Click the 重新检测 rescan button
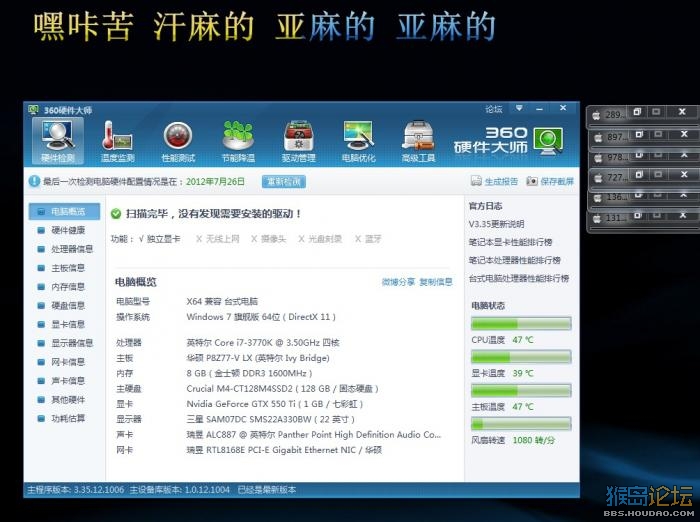Screen dimensions: 700x522 tap(284, 181)
